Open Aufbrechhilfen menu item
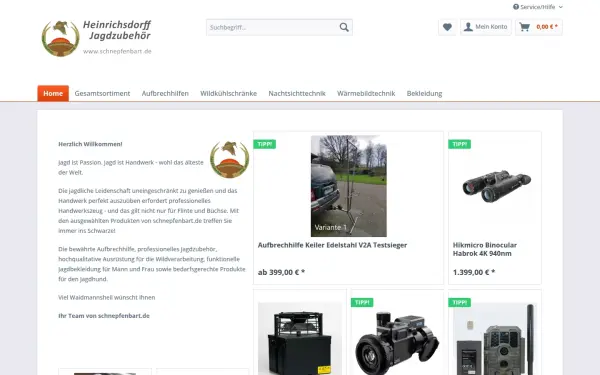Viewport: 600px width, 375px height. click(x=165, y=93)
